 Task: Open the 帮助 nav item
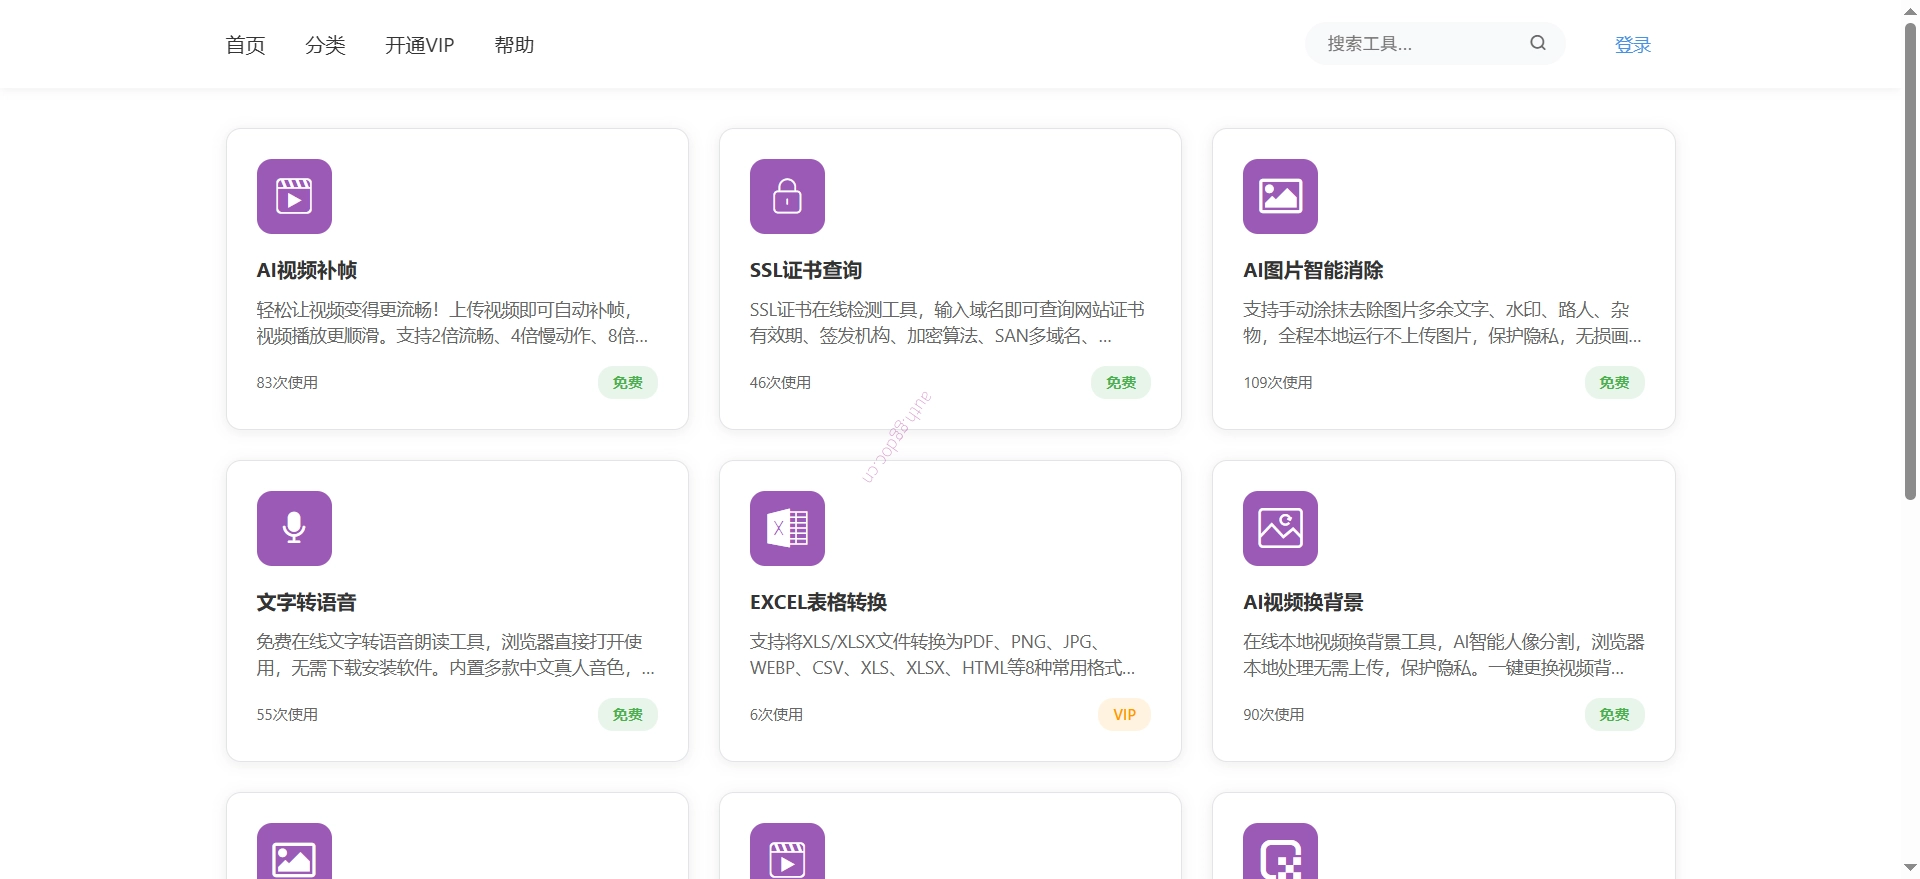[514, 45]
